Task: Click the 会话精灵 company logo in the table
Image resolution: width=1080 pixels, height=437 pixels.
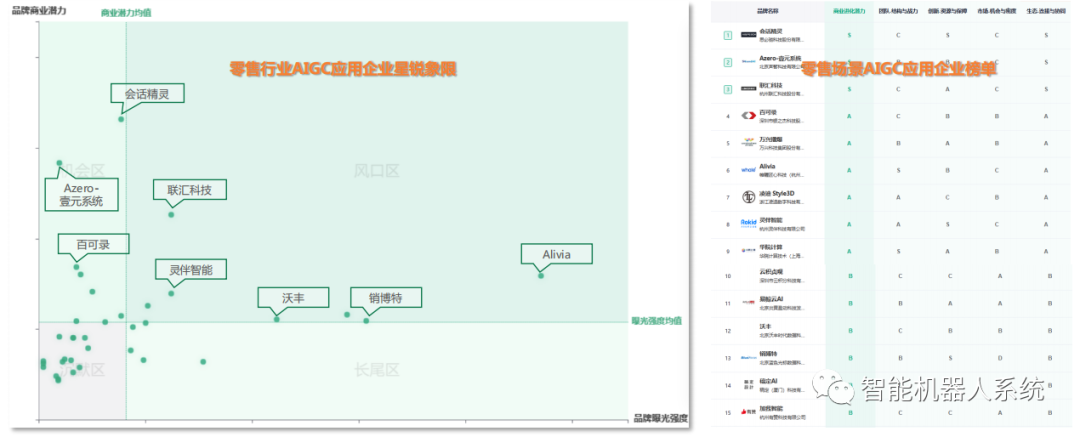Action: point(749,34)
